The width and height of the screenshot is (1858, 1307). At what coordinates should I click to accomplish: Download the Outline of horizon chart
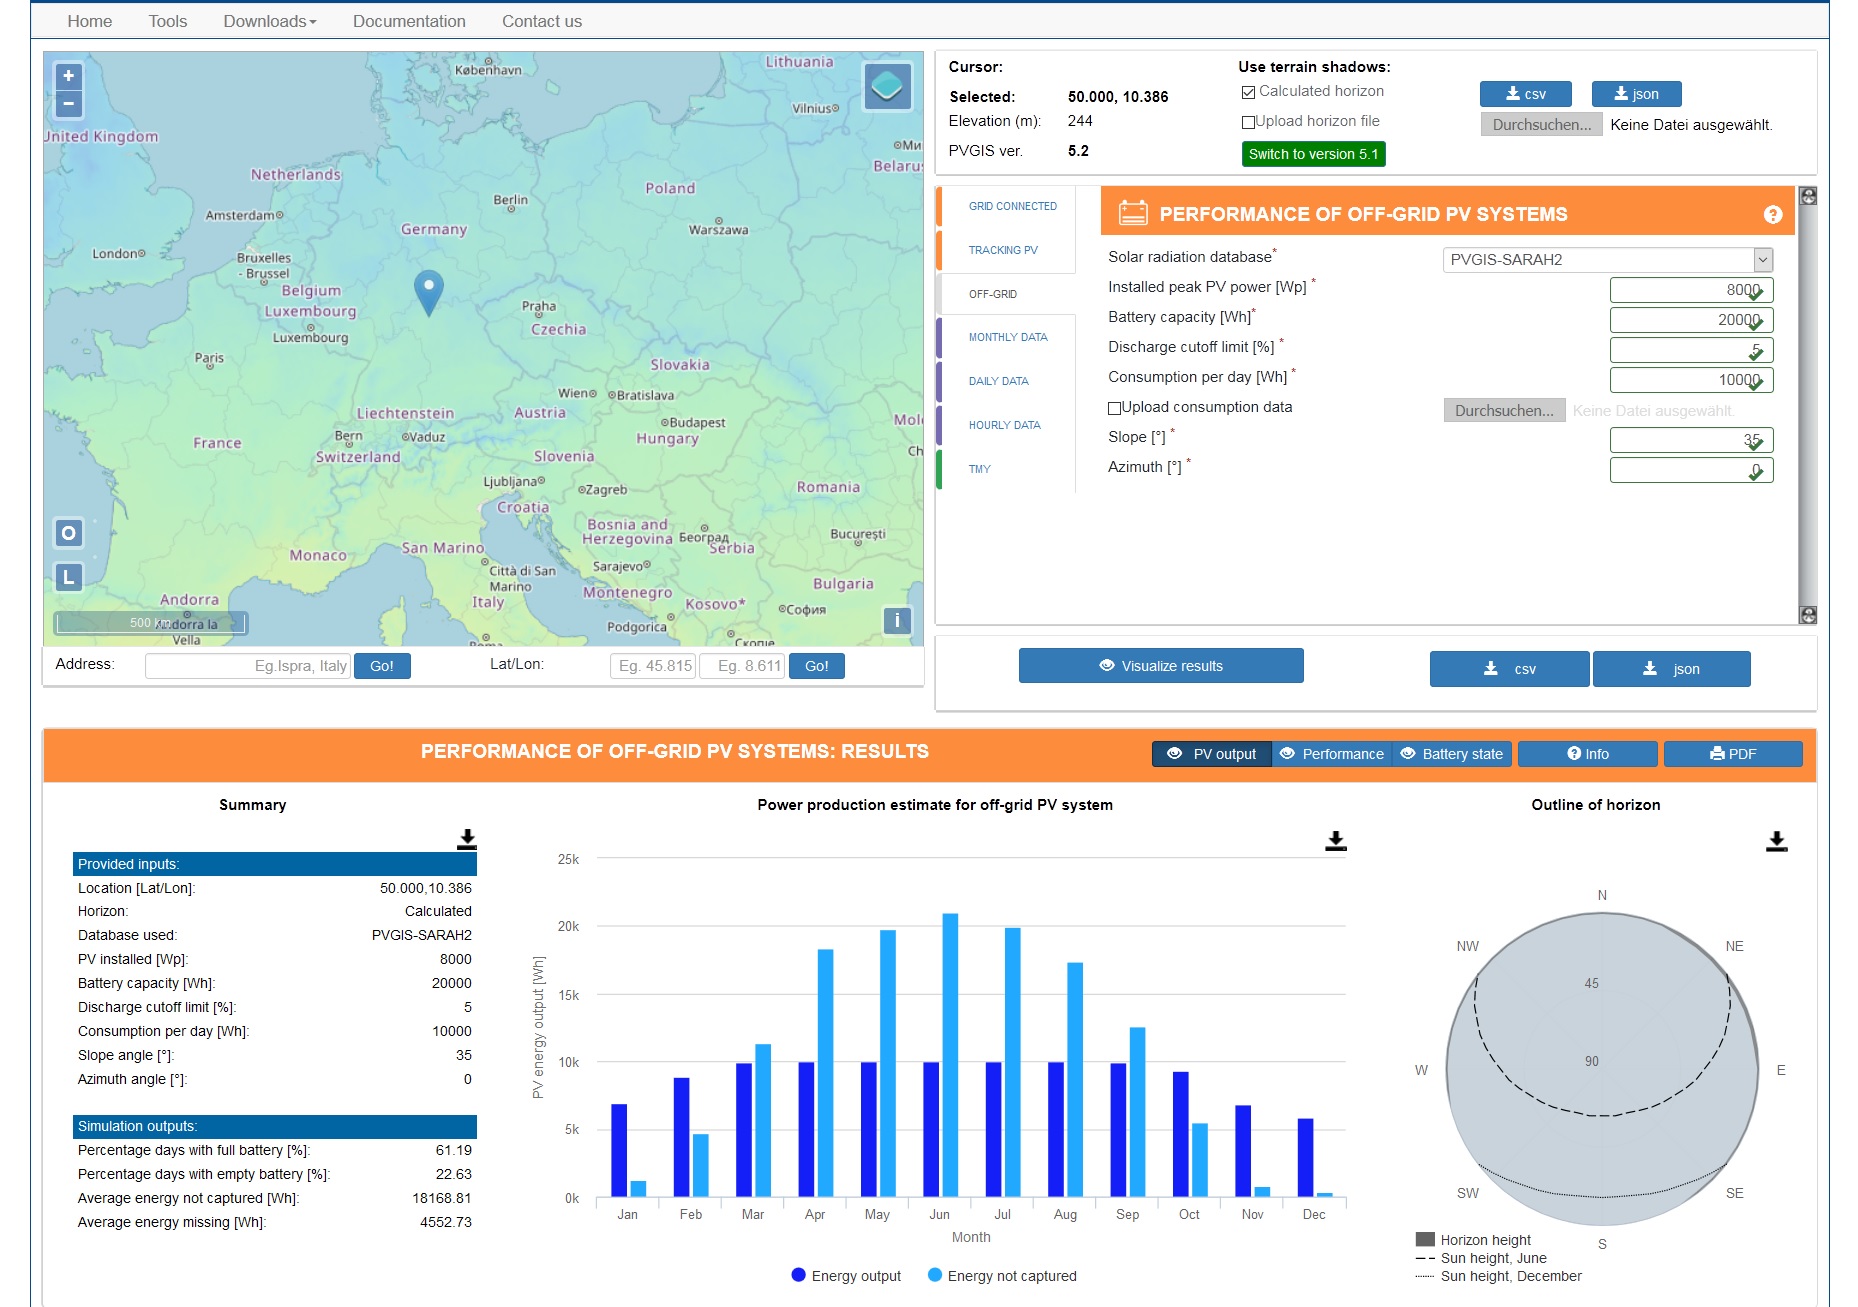[1776, 841]
